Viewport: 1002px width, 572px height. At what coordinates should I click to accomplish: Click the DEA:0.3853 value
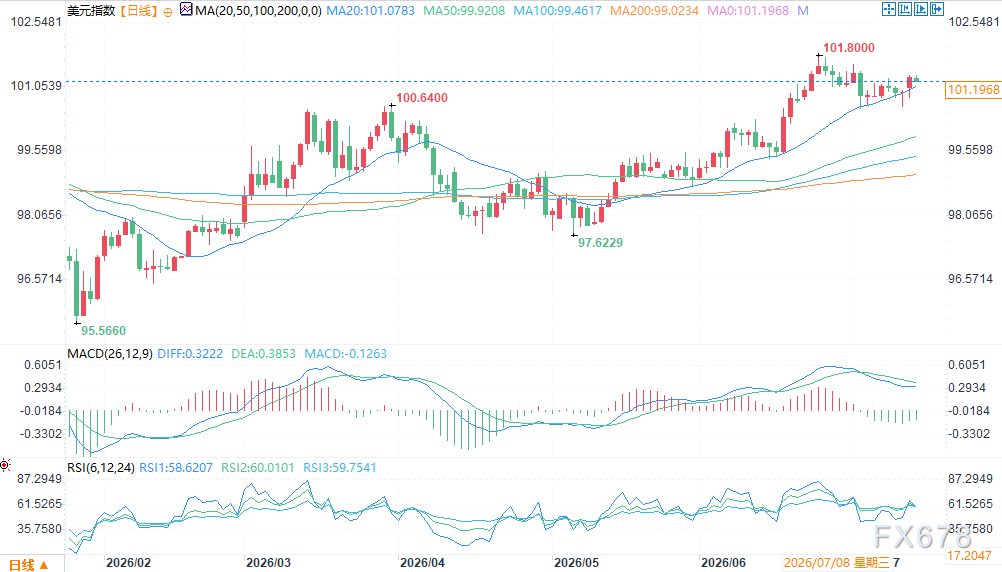point(263,353)
